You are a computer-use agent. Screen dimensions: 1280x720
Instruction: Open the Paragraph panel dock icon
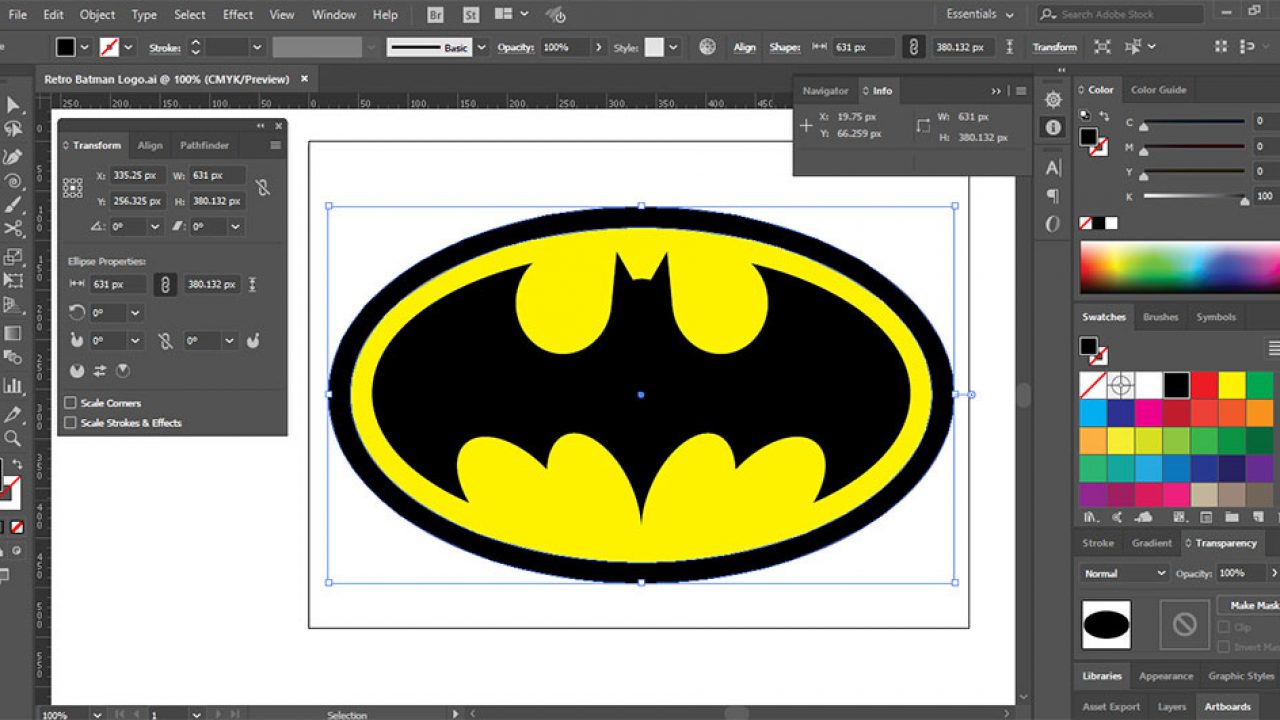1053,196
